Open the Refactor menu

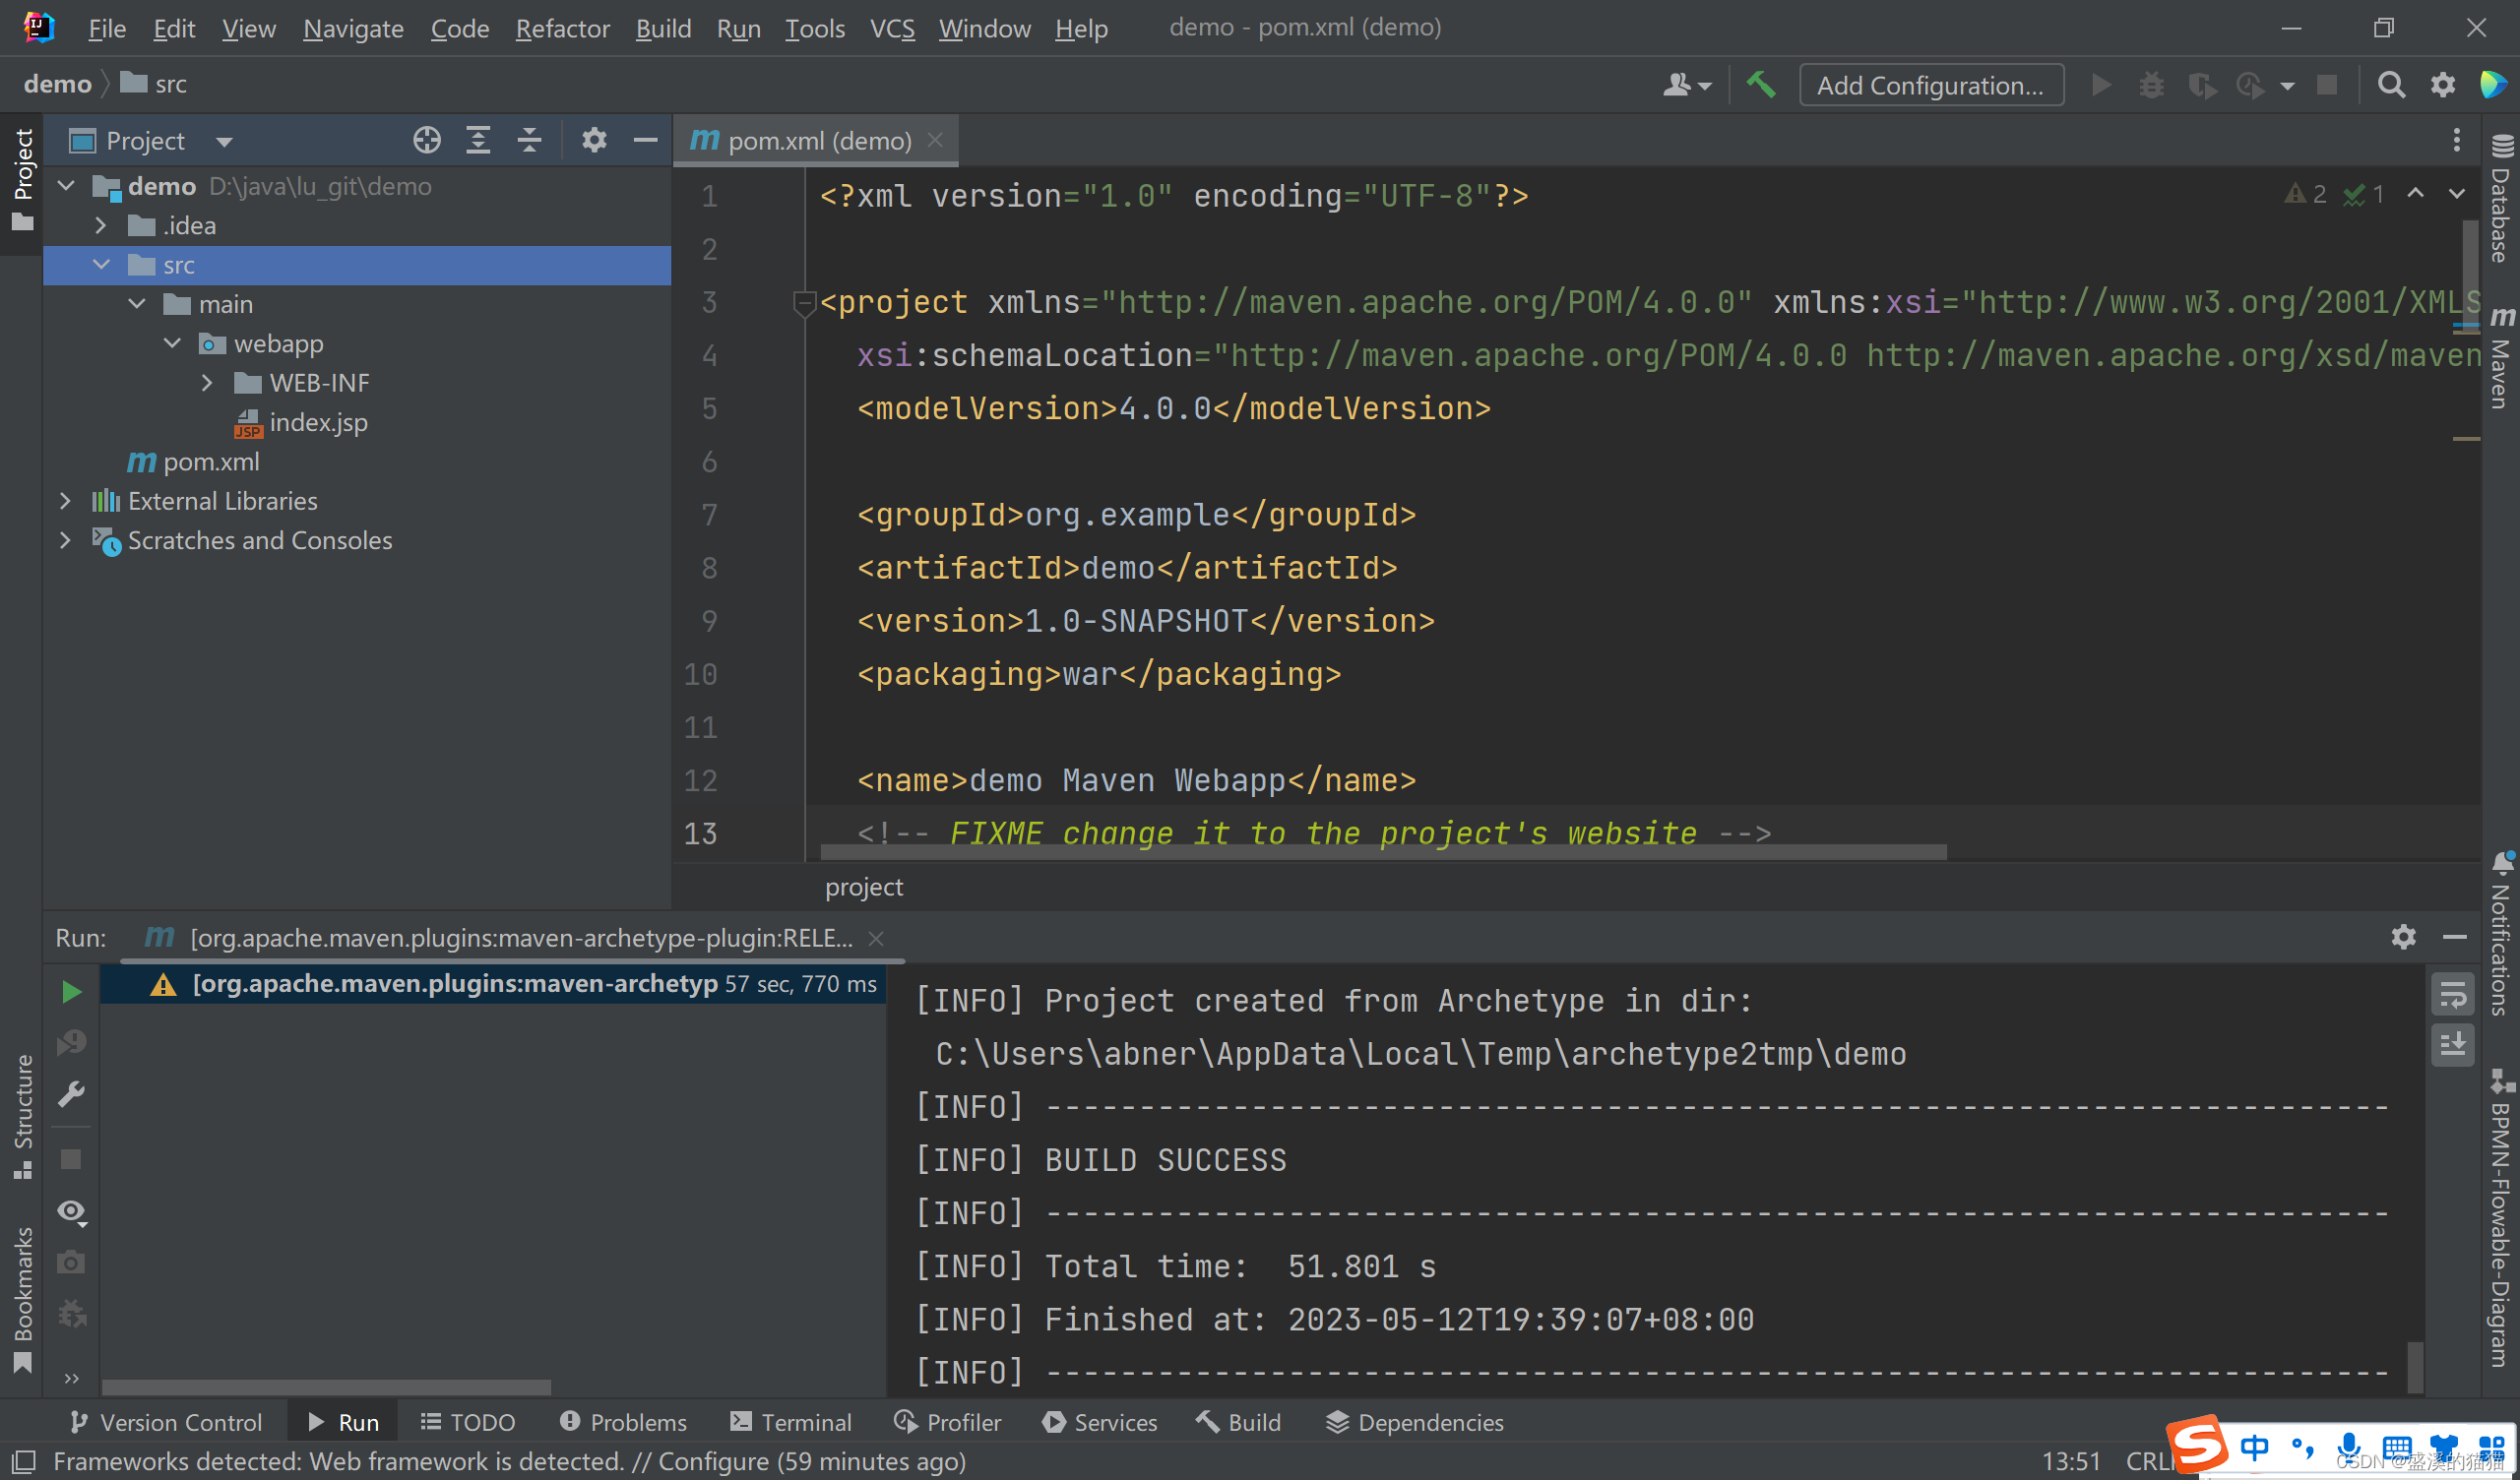pyautogui.click(x=562, y=28)
